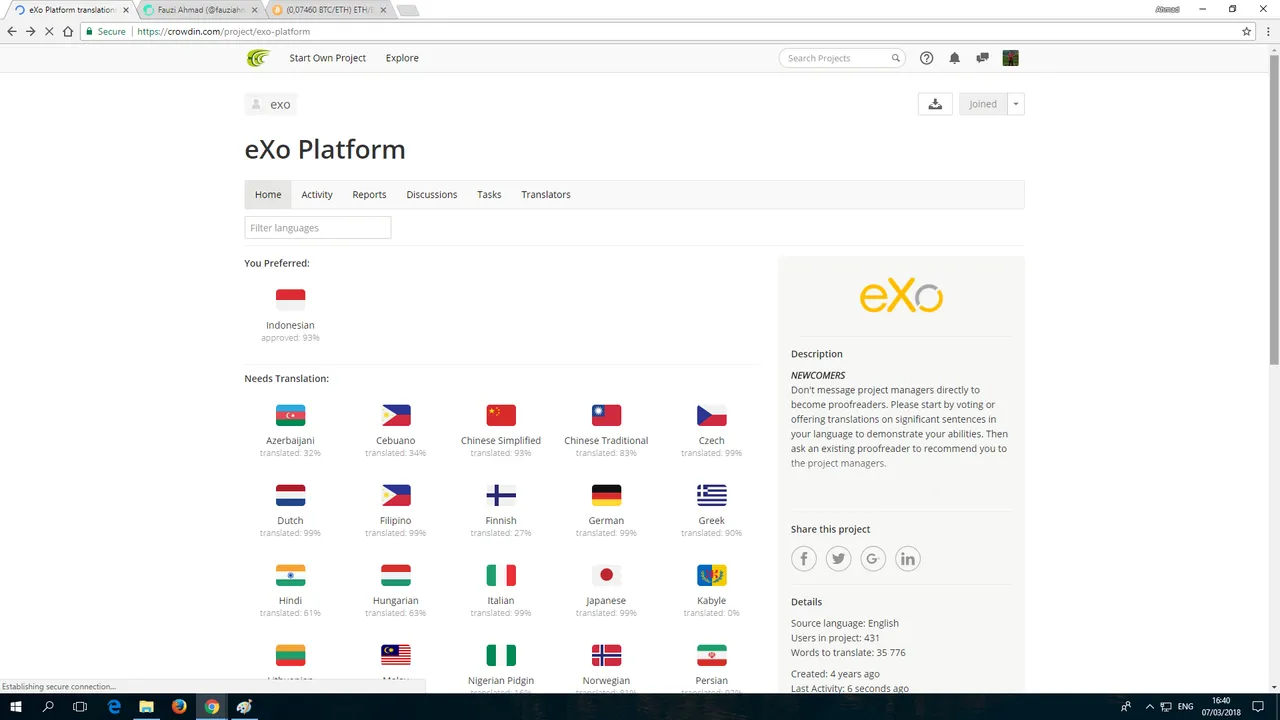The image size is (1280, 720).
Task: Open the Persian language link
Action: click(x=711, y=681)
